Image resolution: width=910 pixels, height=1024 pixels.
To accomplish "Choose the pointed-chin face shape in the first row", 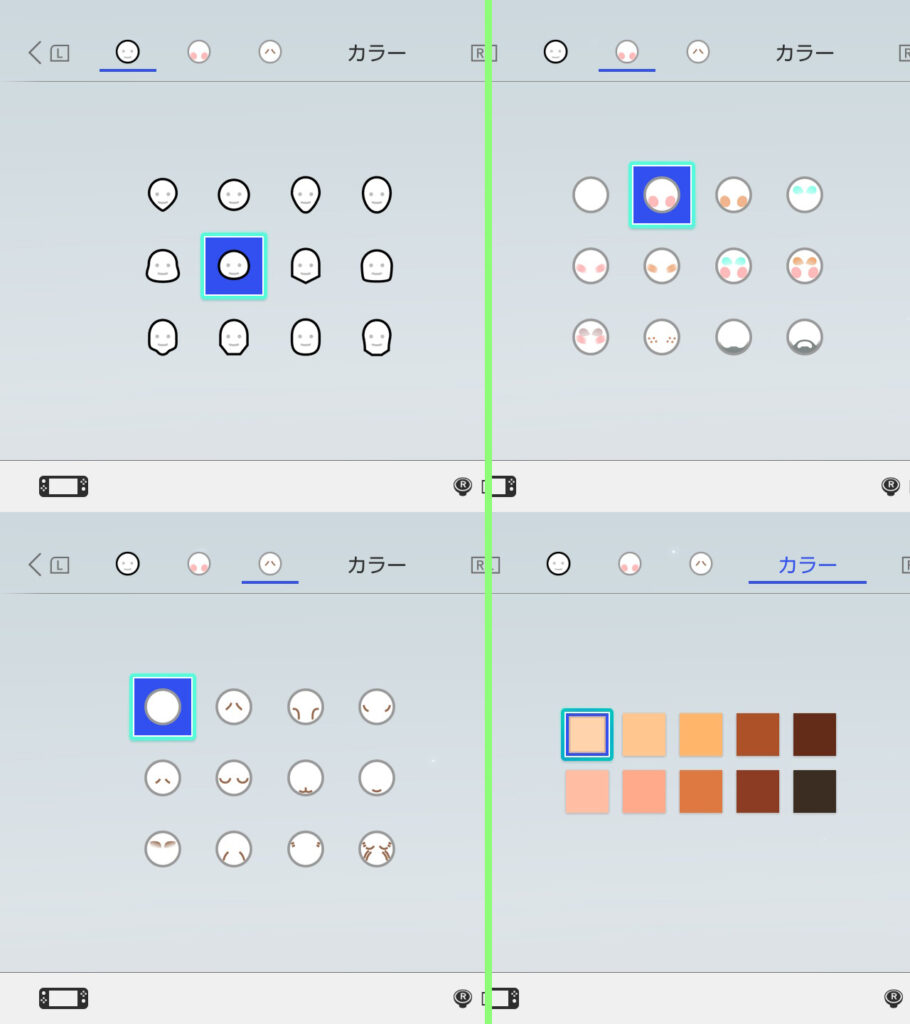I will 163,195.
